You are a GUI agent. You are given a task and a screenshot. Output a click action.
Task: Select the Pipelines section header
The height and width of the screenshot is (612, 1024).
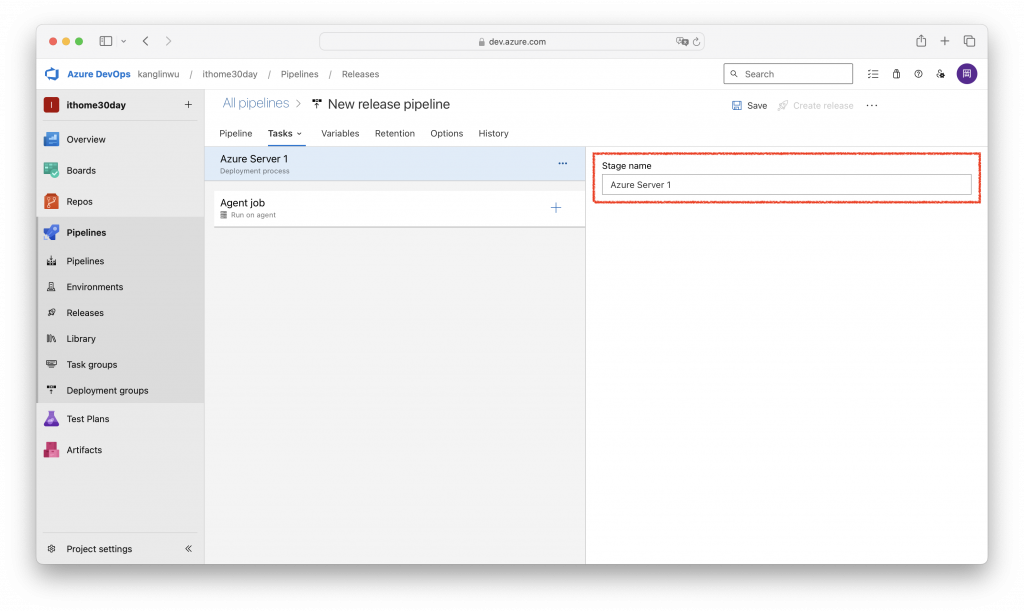(86, 233)
